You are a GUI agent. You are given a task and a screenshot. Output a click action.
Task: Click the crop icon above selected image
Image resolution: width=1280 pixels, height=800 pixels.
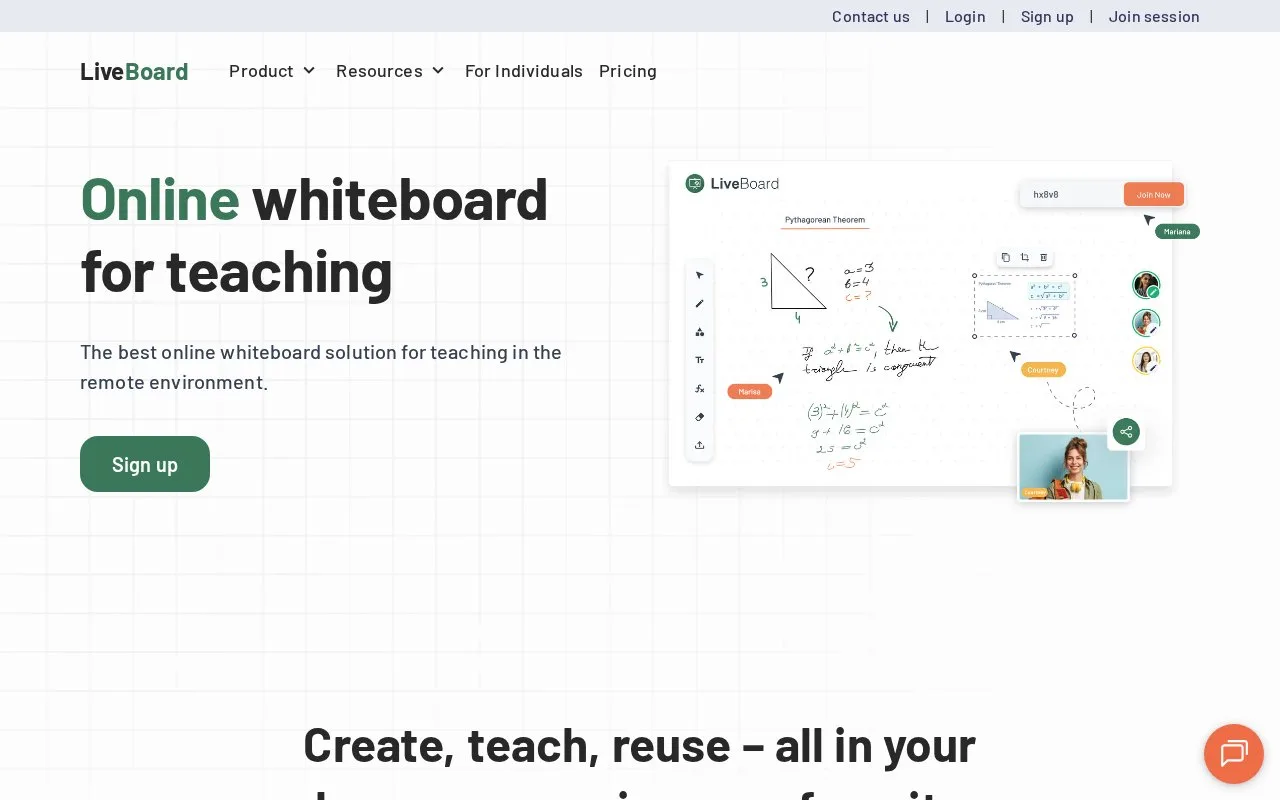coord(1025,257)
